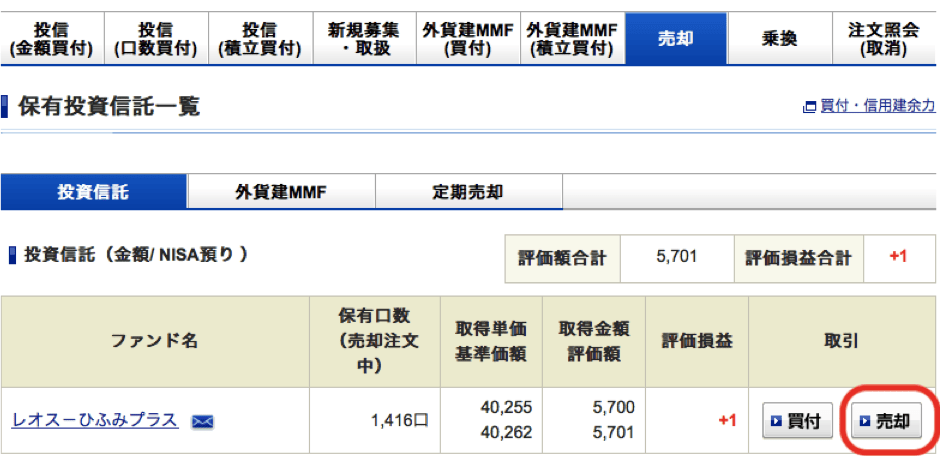
Task: Open 注文照会(取消) tab
Action: click(x=884, y=39)
